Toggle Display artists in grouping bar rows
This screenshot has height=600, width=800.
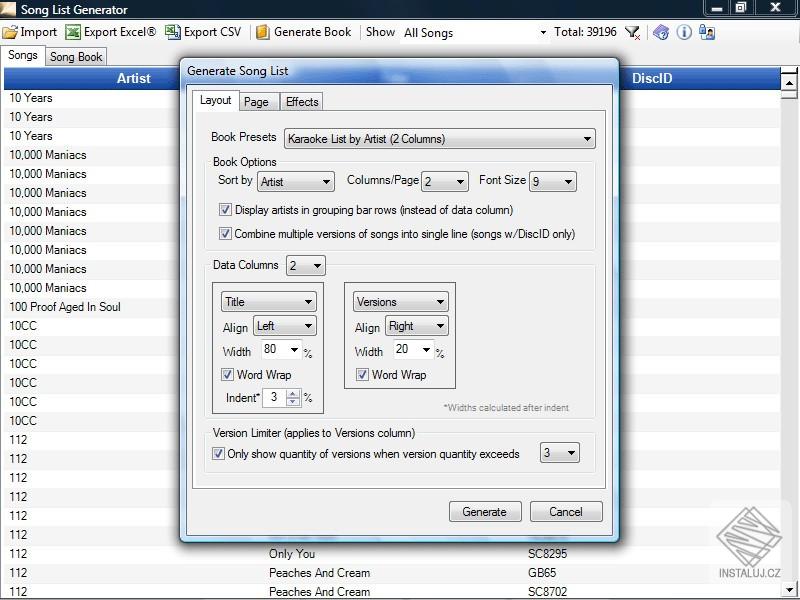[x=225, y=210]
